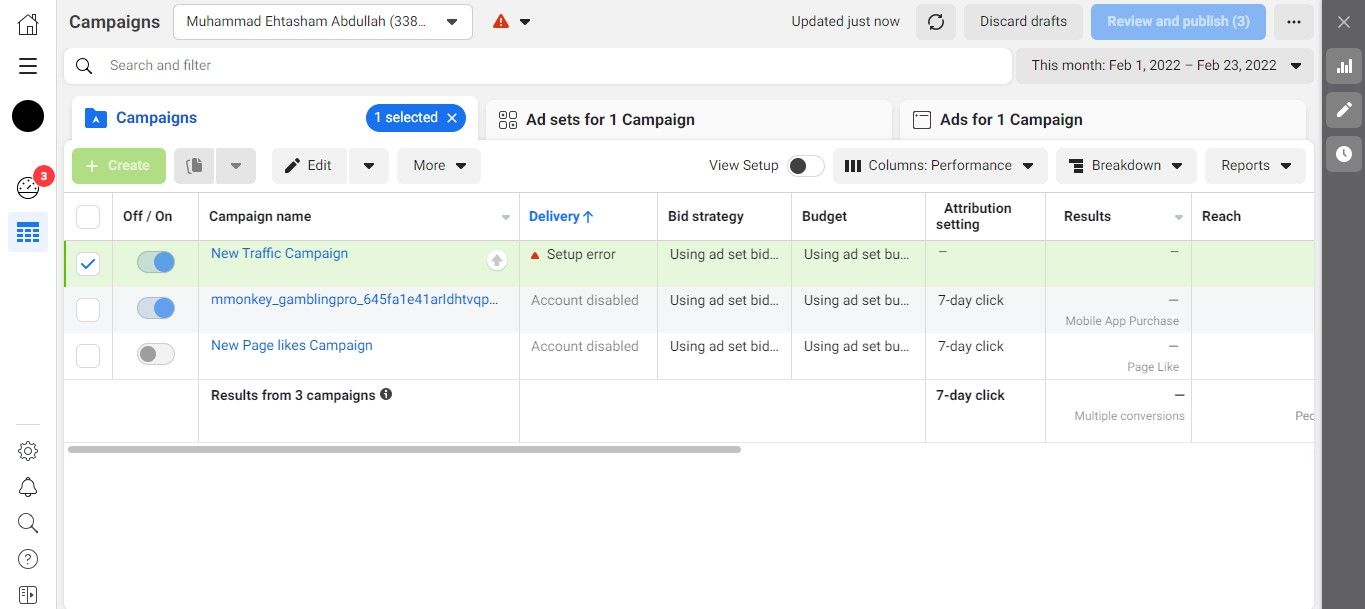Open the charts view icon in right panel

(x=1344, y=66)
